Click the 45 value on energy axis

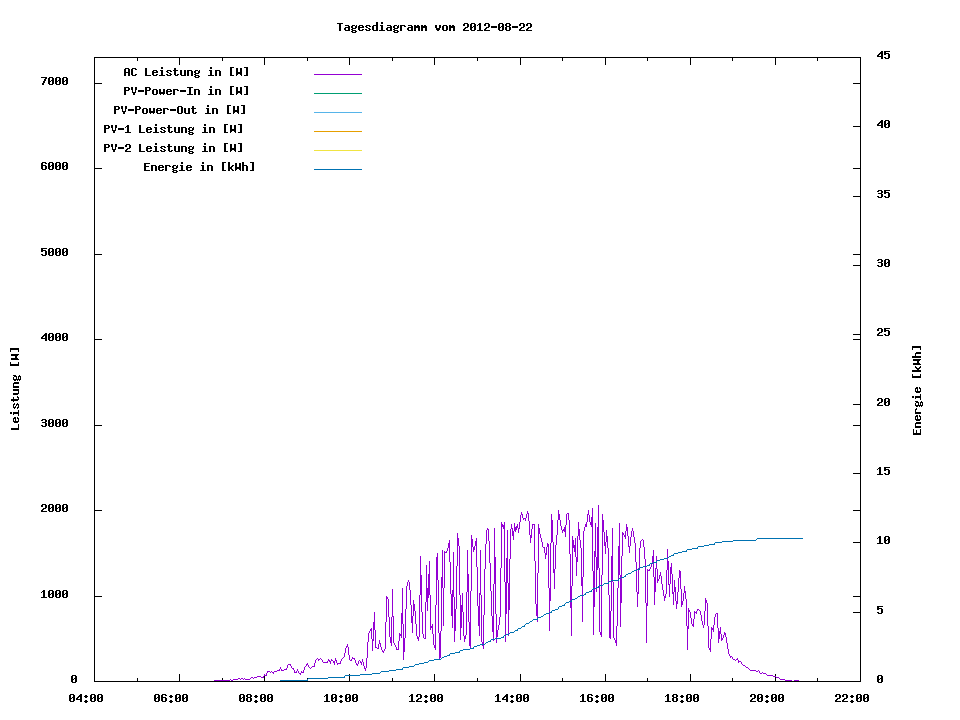[x=883, y=55]
